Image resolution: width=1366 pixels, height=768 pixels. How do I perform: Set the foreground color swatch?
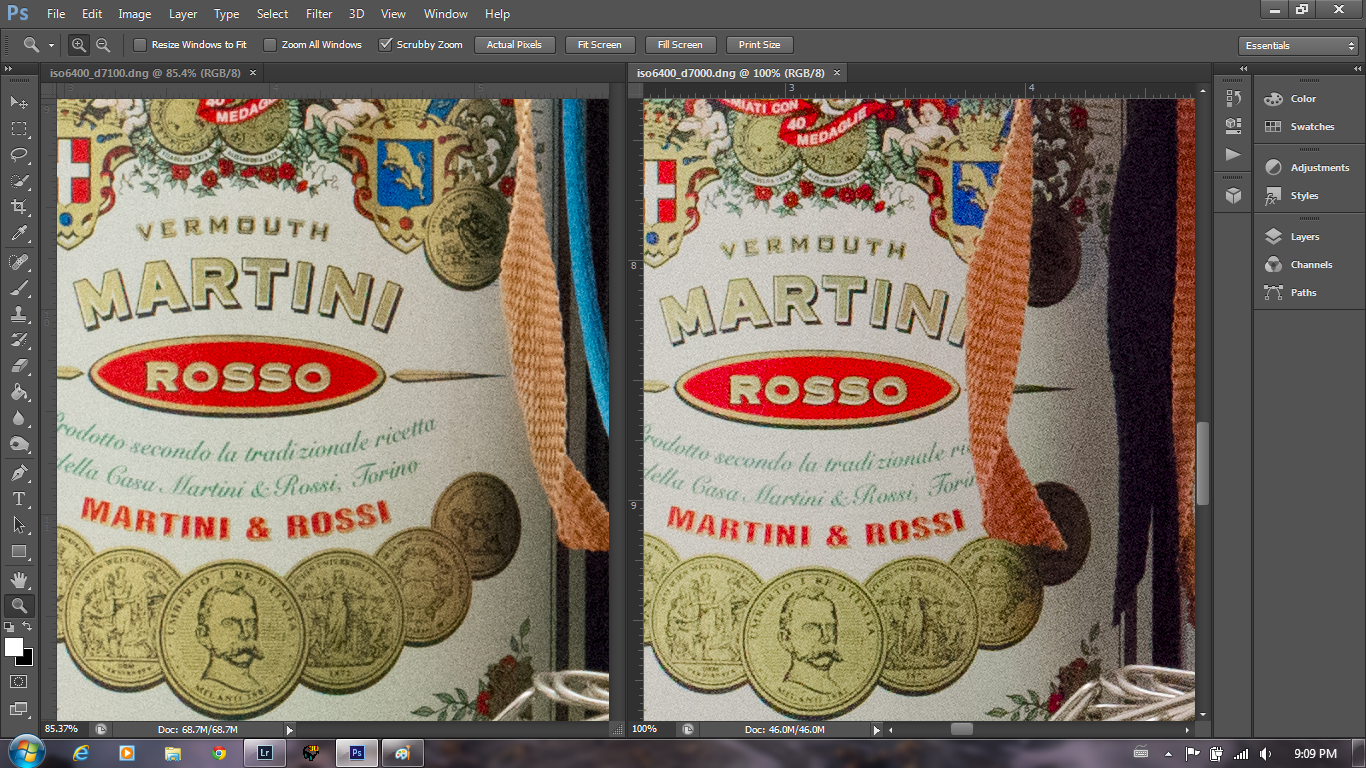(14, 647)
